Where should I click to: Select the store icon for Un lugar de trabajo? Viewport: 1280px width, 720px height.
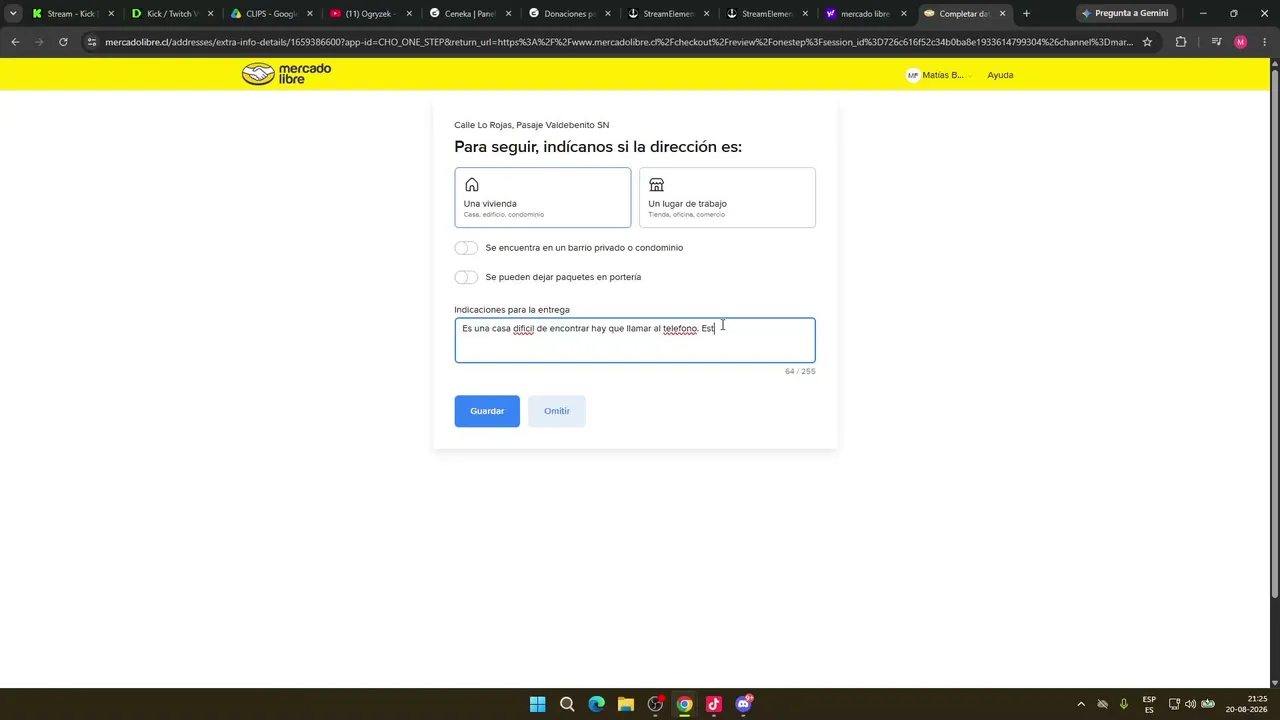[x=656, y=185]
